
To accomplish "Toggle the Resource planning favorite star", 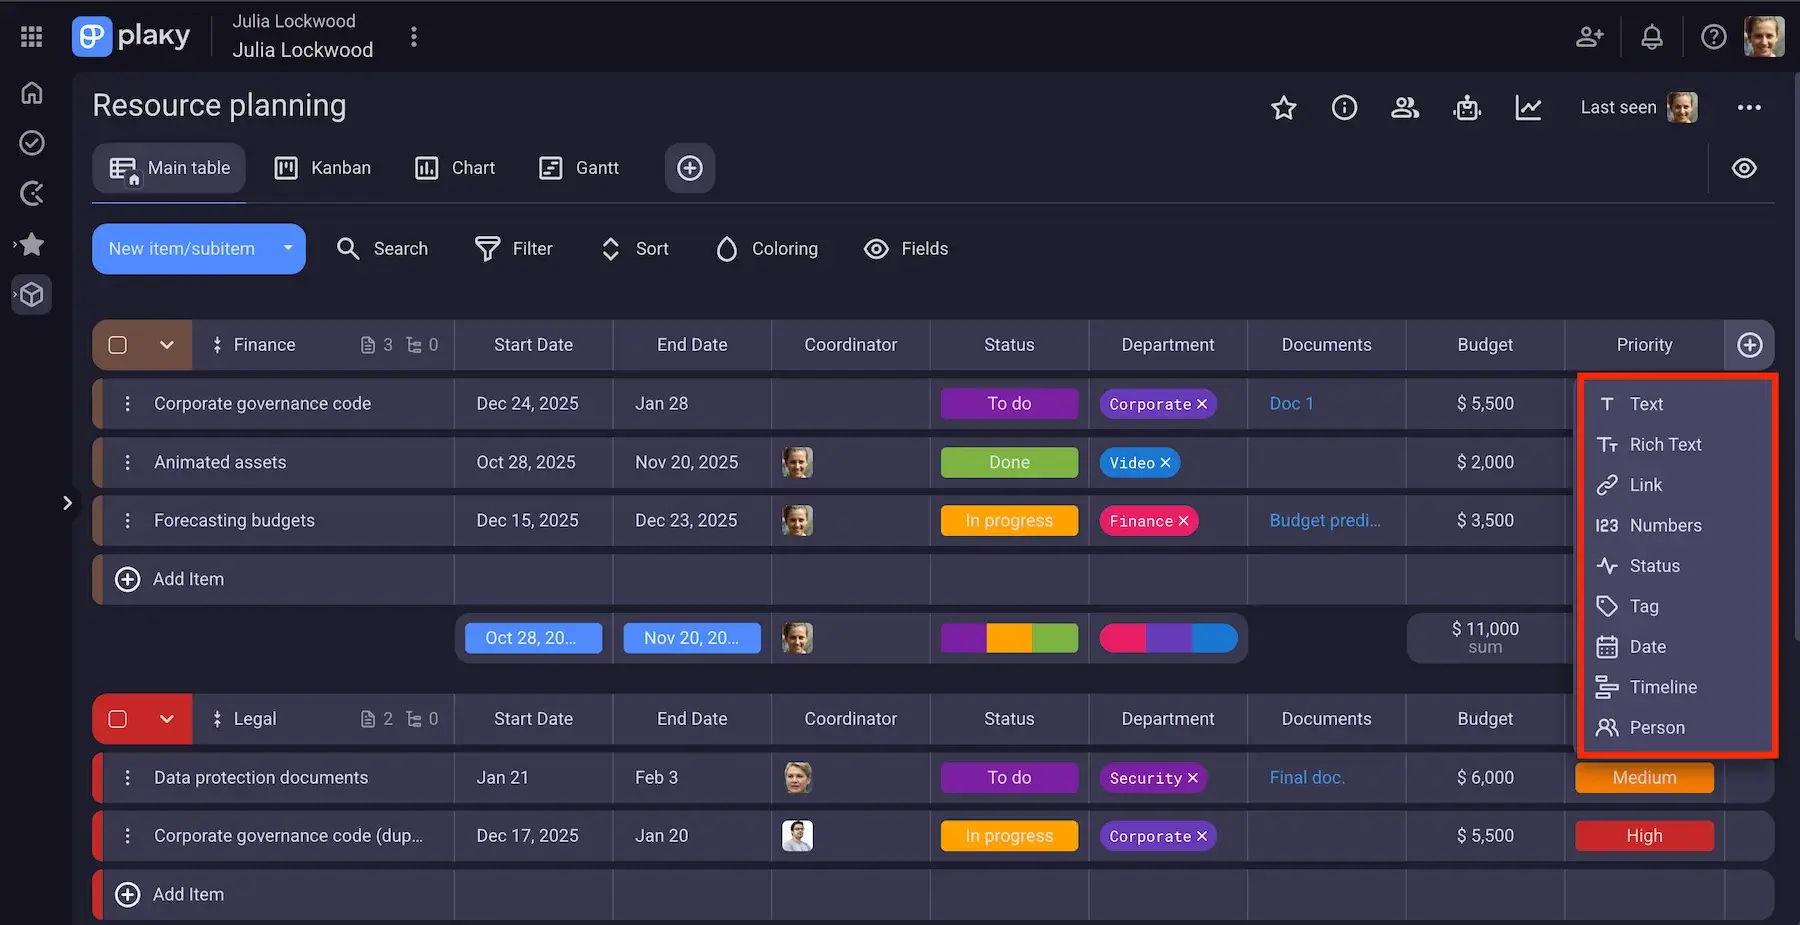I will click(x=1283, y=107).
